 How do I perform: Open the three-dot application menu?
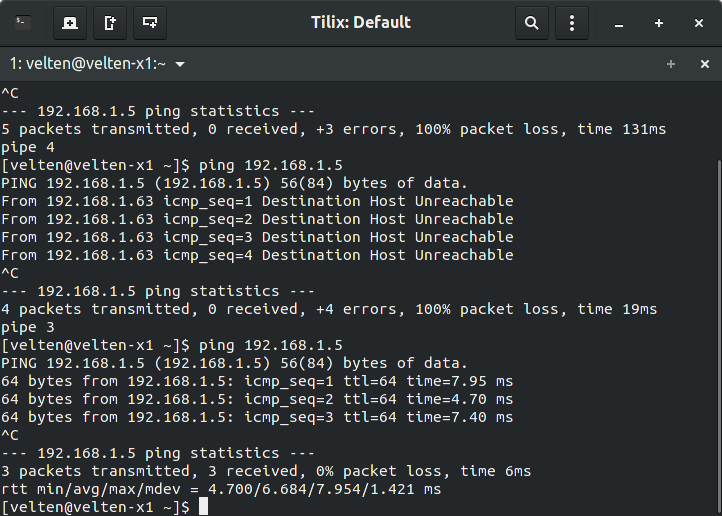click(x=572, y=23)
